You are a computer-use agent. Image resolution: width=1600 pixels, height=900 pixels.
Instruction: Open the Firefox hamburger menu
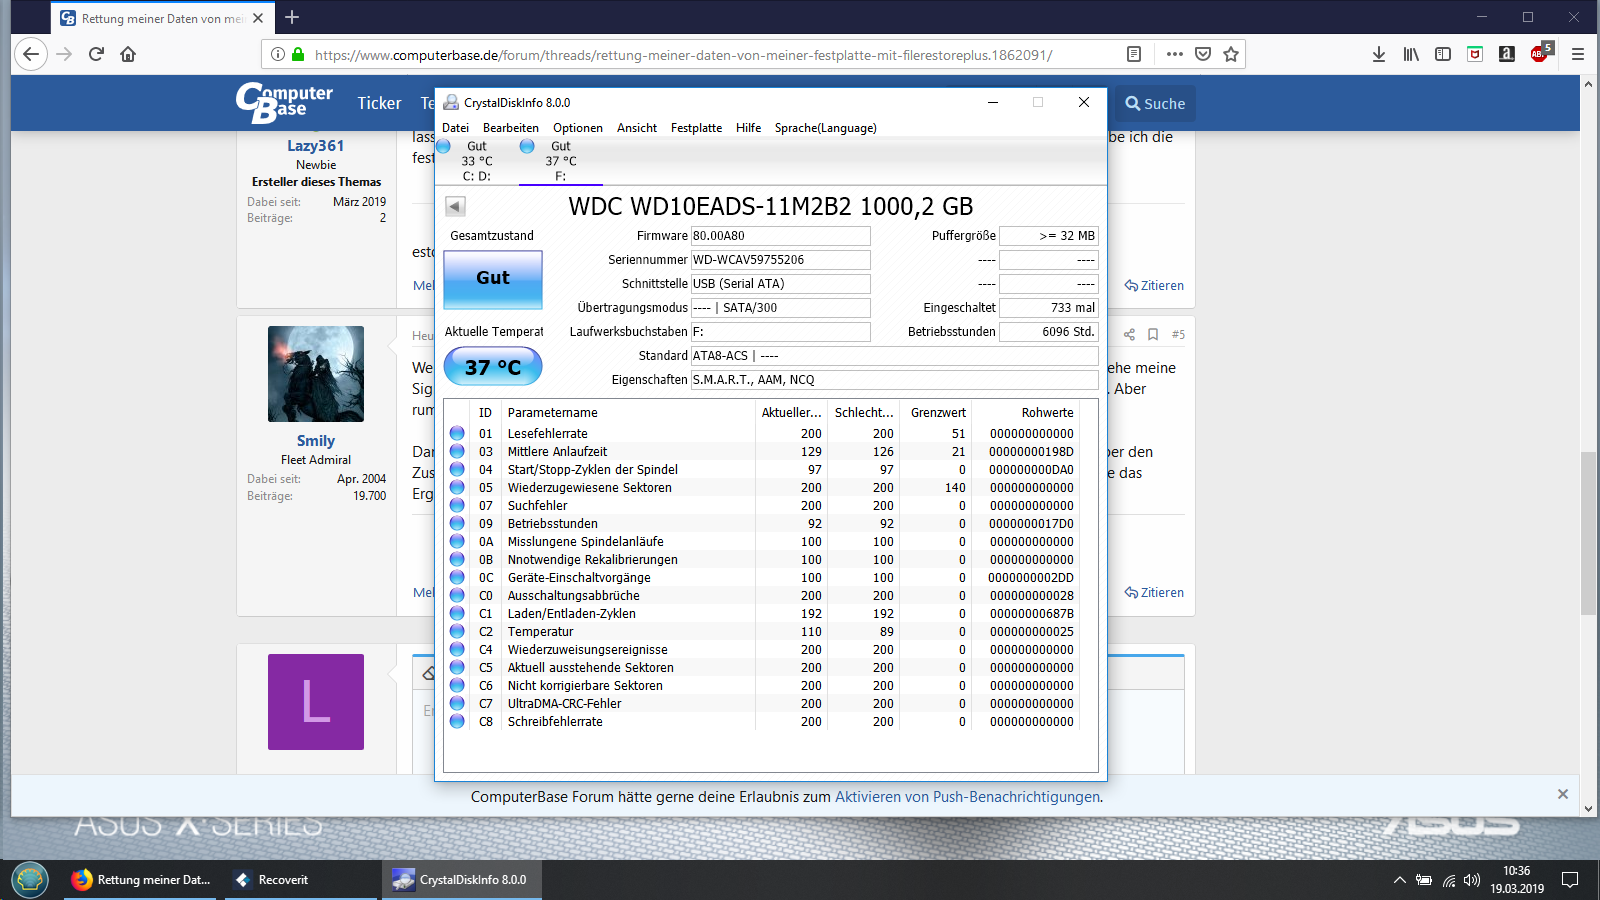[x=1578, y=54]
